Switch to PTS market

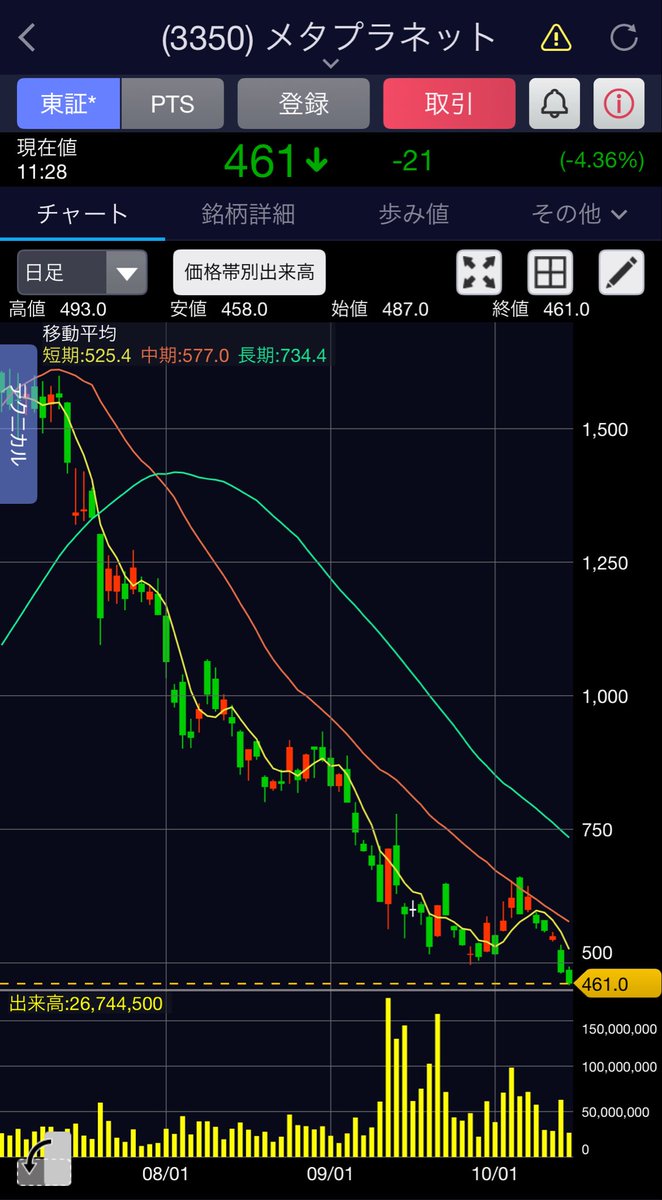pos(172,104)
